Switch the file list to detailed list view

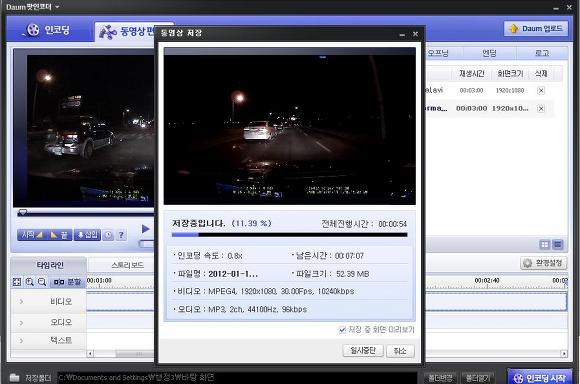pyautogui.click(x=557, y=244)
